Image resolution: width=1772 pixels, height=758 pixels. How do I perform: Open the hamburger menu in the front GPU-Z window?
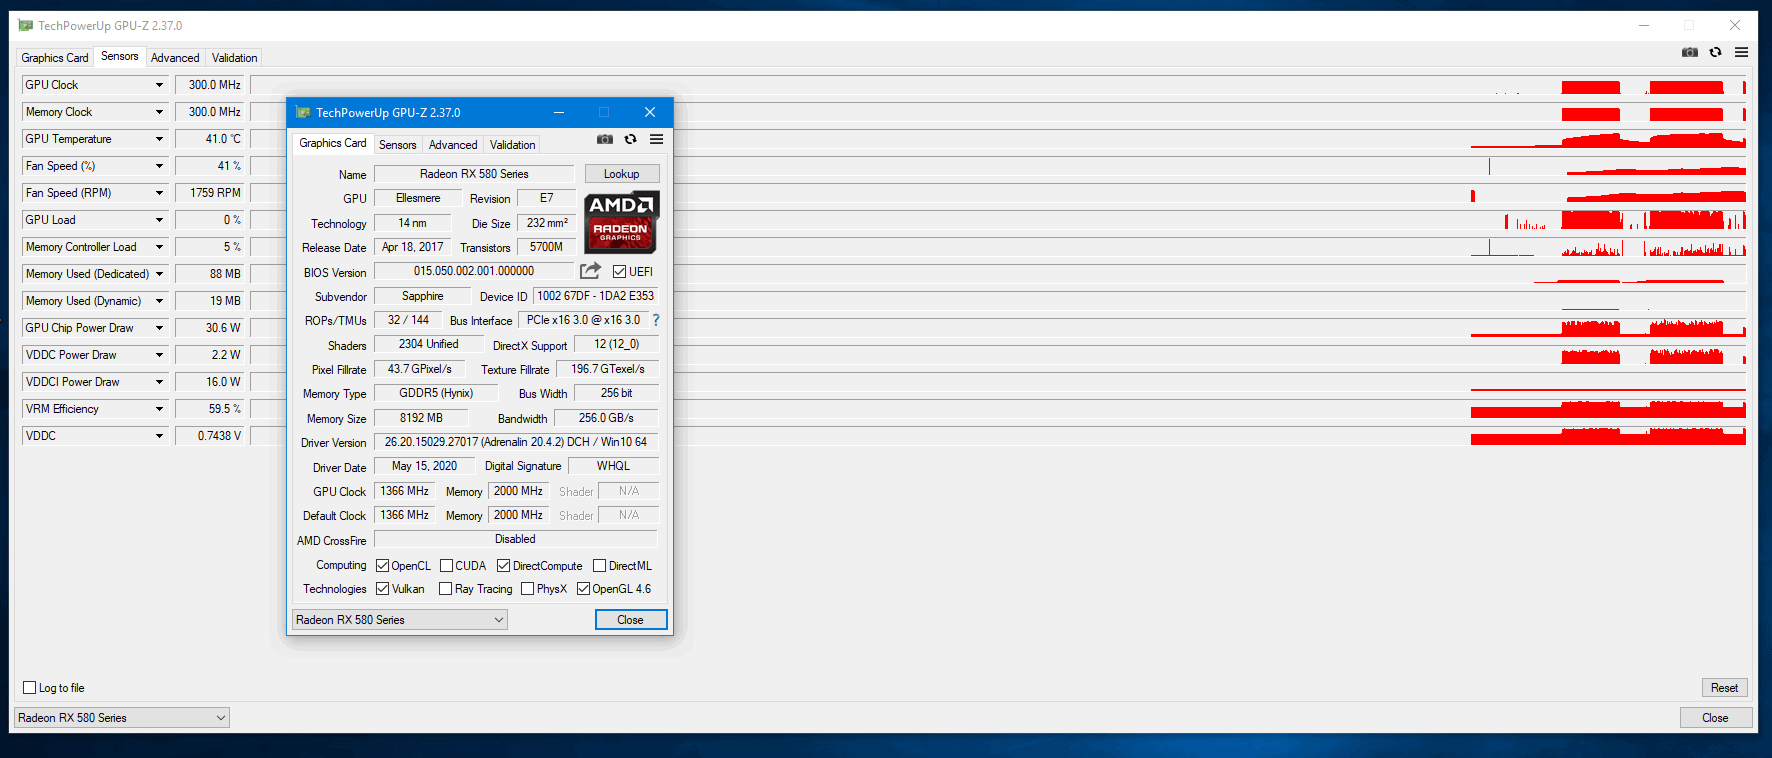(x=656, y=139)
